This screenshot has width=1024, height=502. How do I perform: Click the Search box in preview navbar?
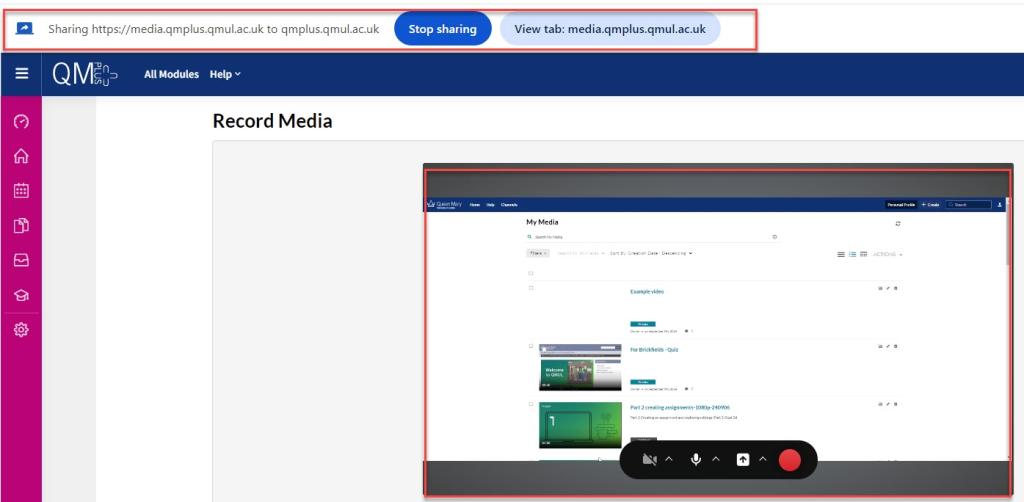pyautogui.click(x=968, y=205)
